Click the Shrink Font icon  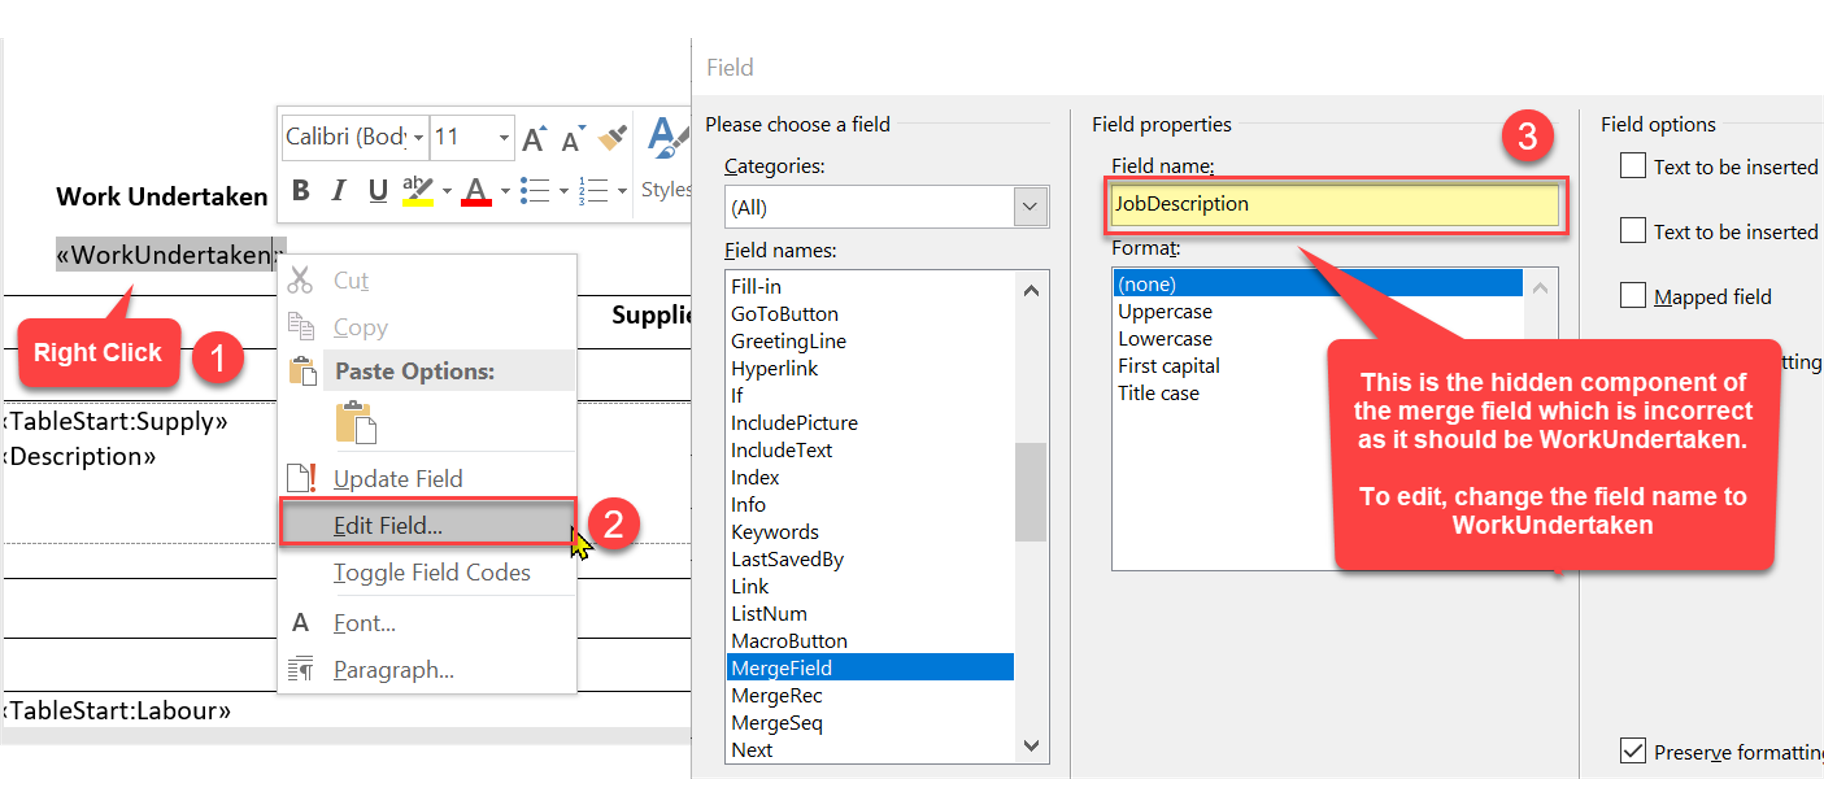[572, 139]
